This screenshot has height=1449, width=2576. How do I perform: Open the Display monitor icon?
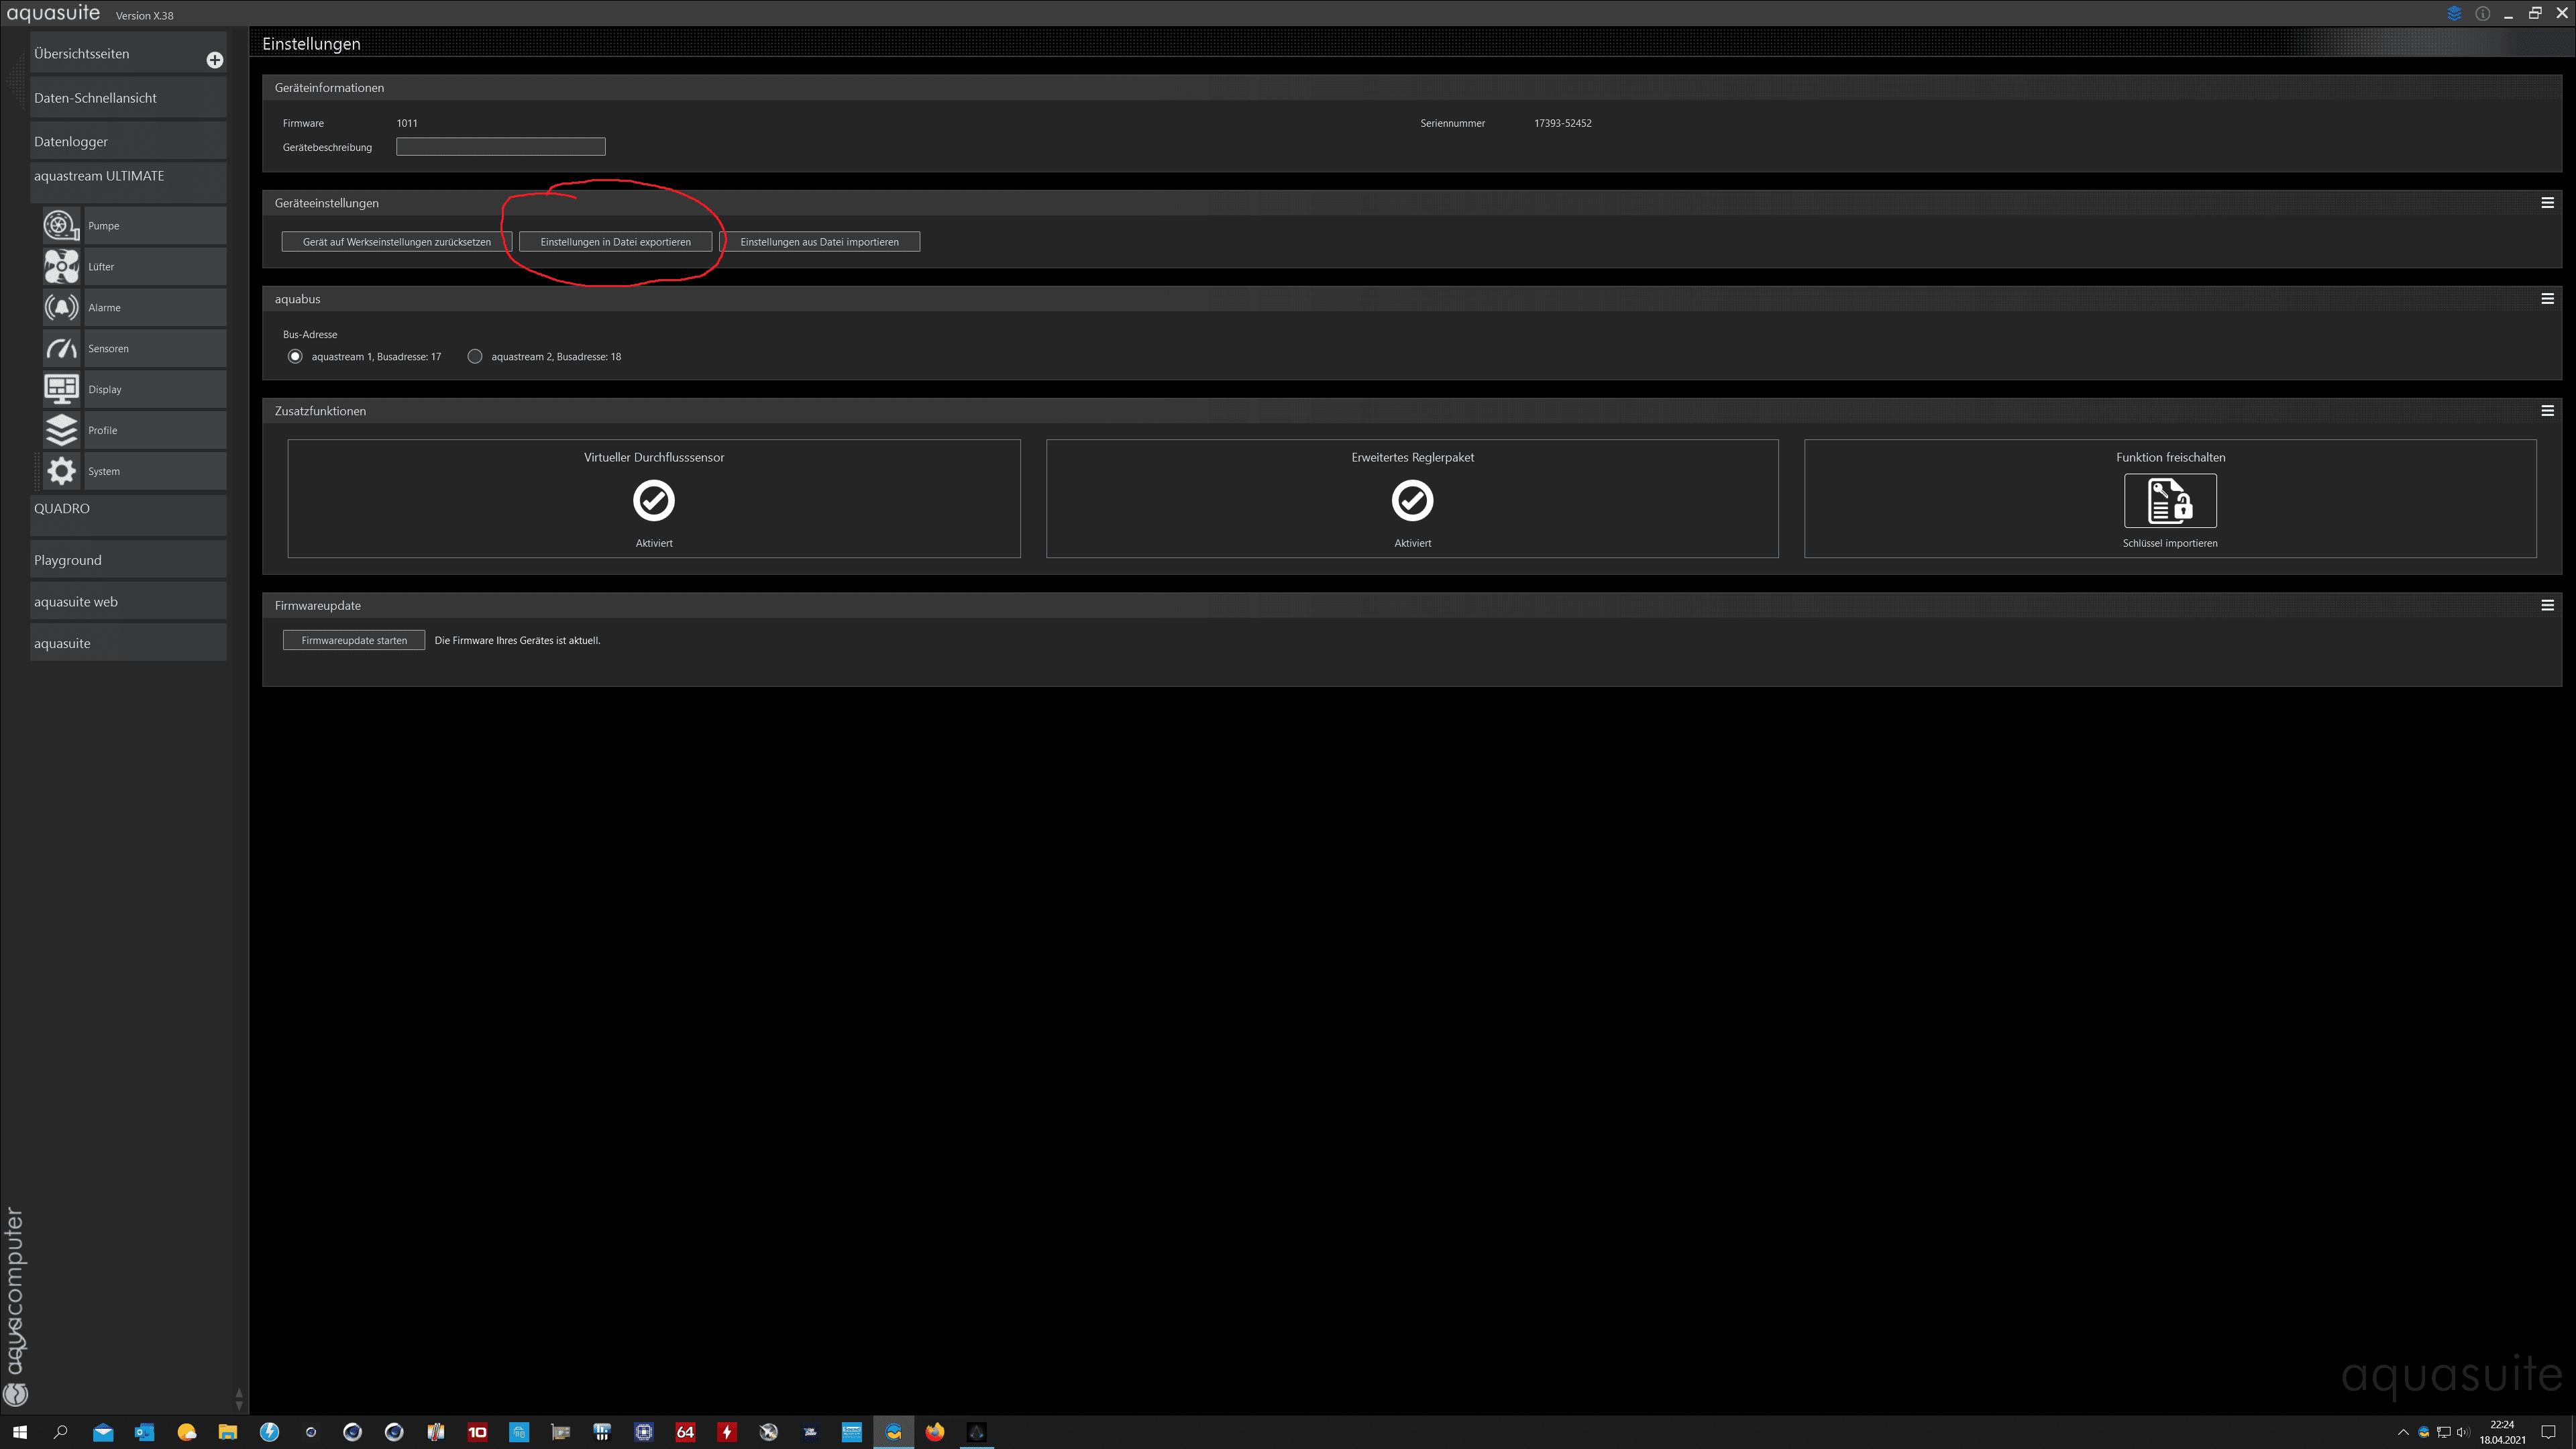click(x=61, y=389)
